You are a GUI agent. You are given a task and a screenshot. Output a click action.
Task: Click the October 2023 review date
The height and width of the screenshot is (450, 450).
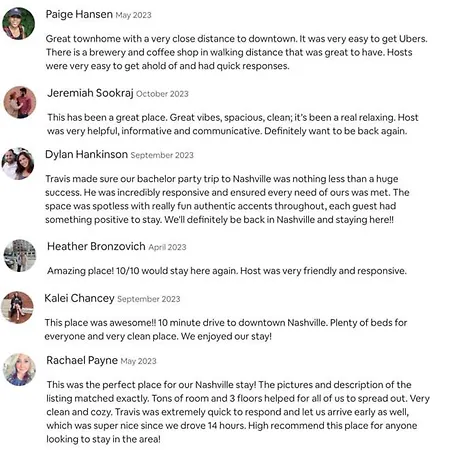[x=162, y=94]
